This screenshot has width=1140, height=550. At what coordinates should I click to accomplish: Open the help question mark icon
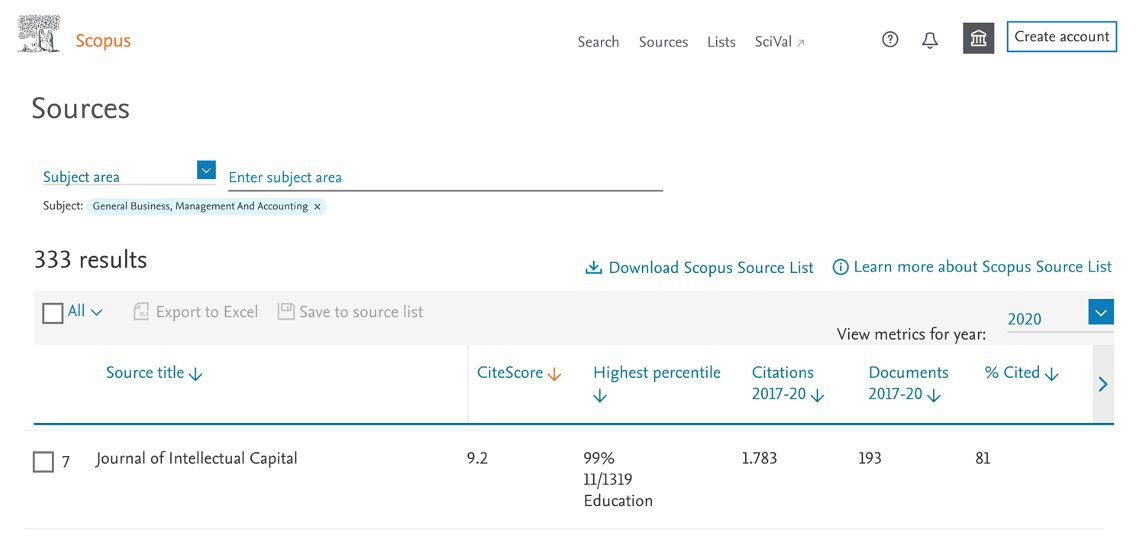(890, 40)
